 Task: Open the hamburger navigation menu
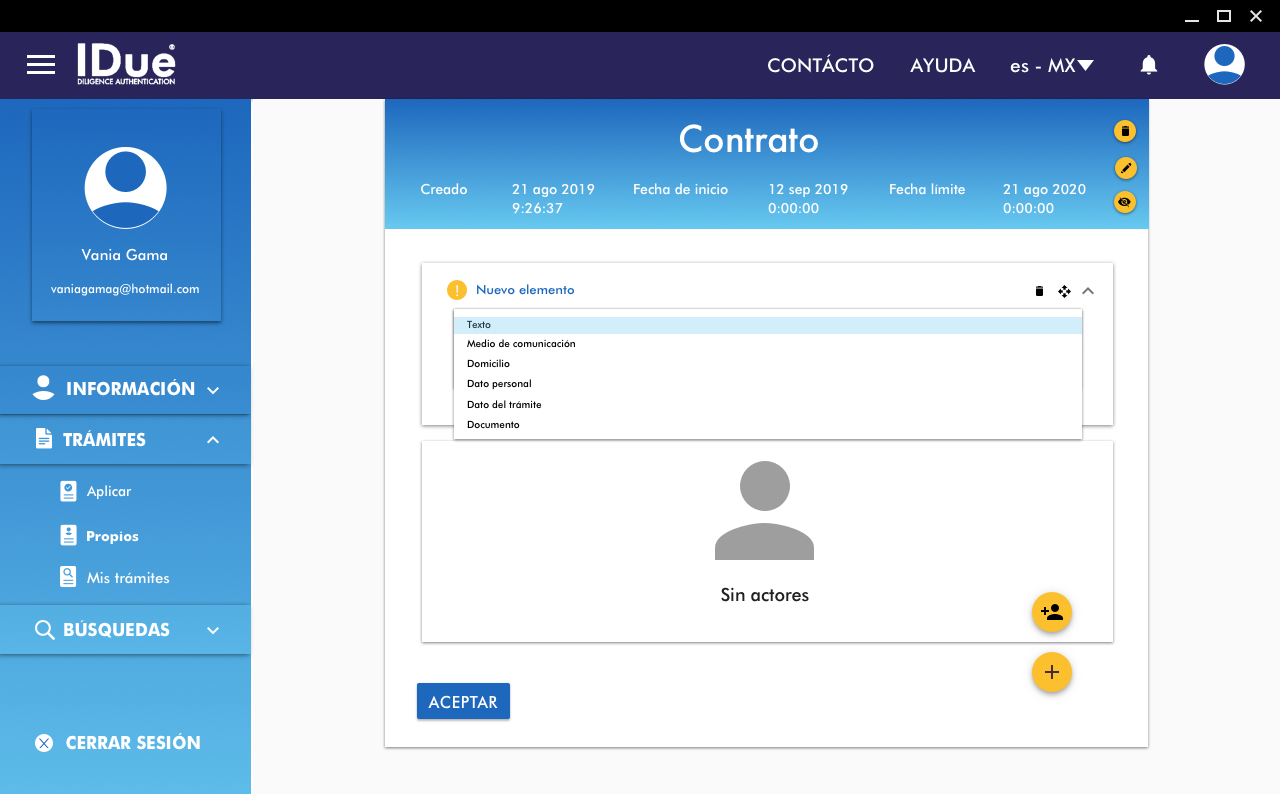point(41,65)
